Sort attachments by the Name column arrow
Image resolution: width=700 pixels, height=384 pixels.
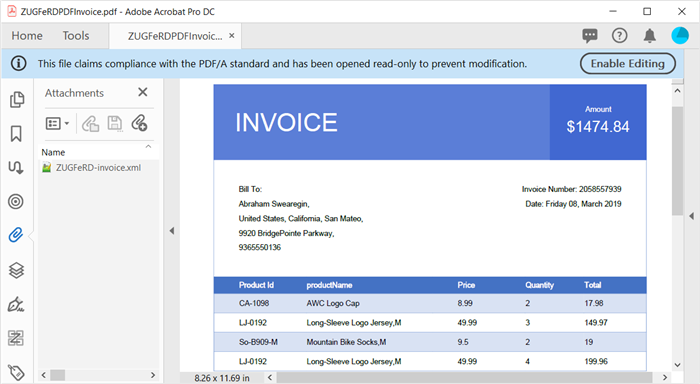coord(149,147)
